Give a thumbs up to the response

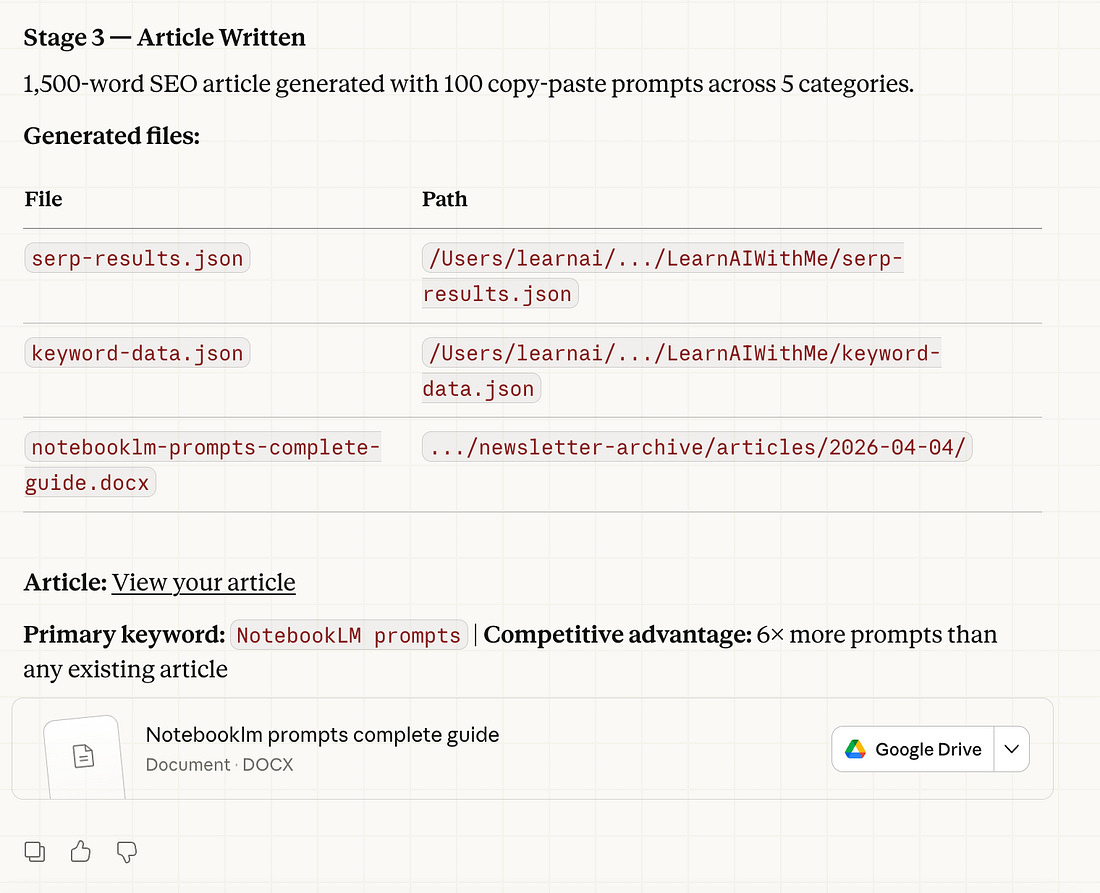(80, 851)
